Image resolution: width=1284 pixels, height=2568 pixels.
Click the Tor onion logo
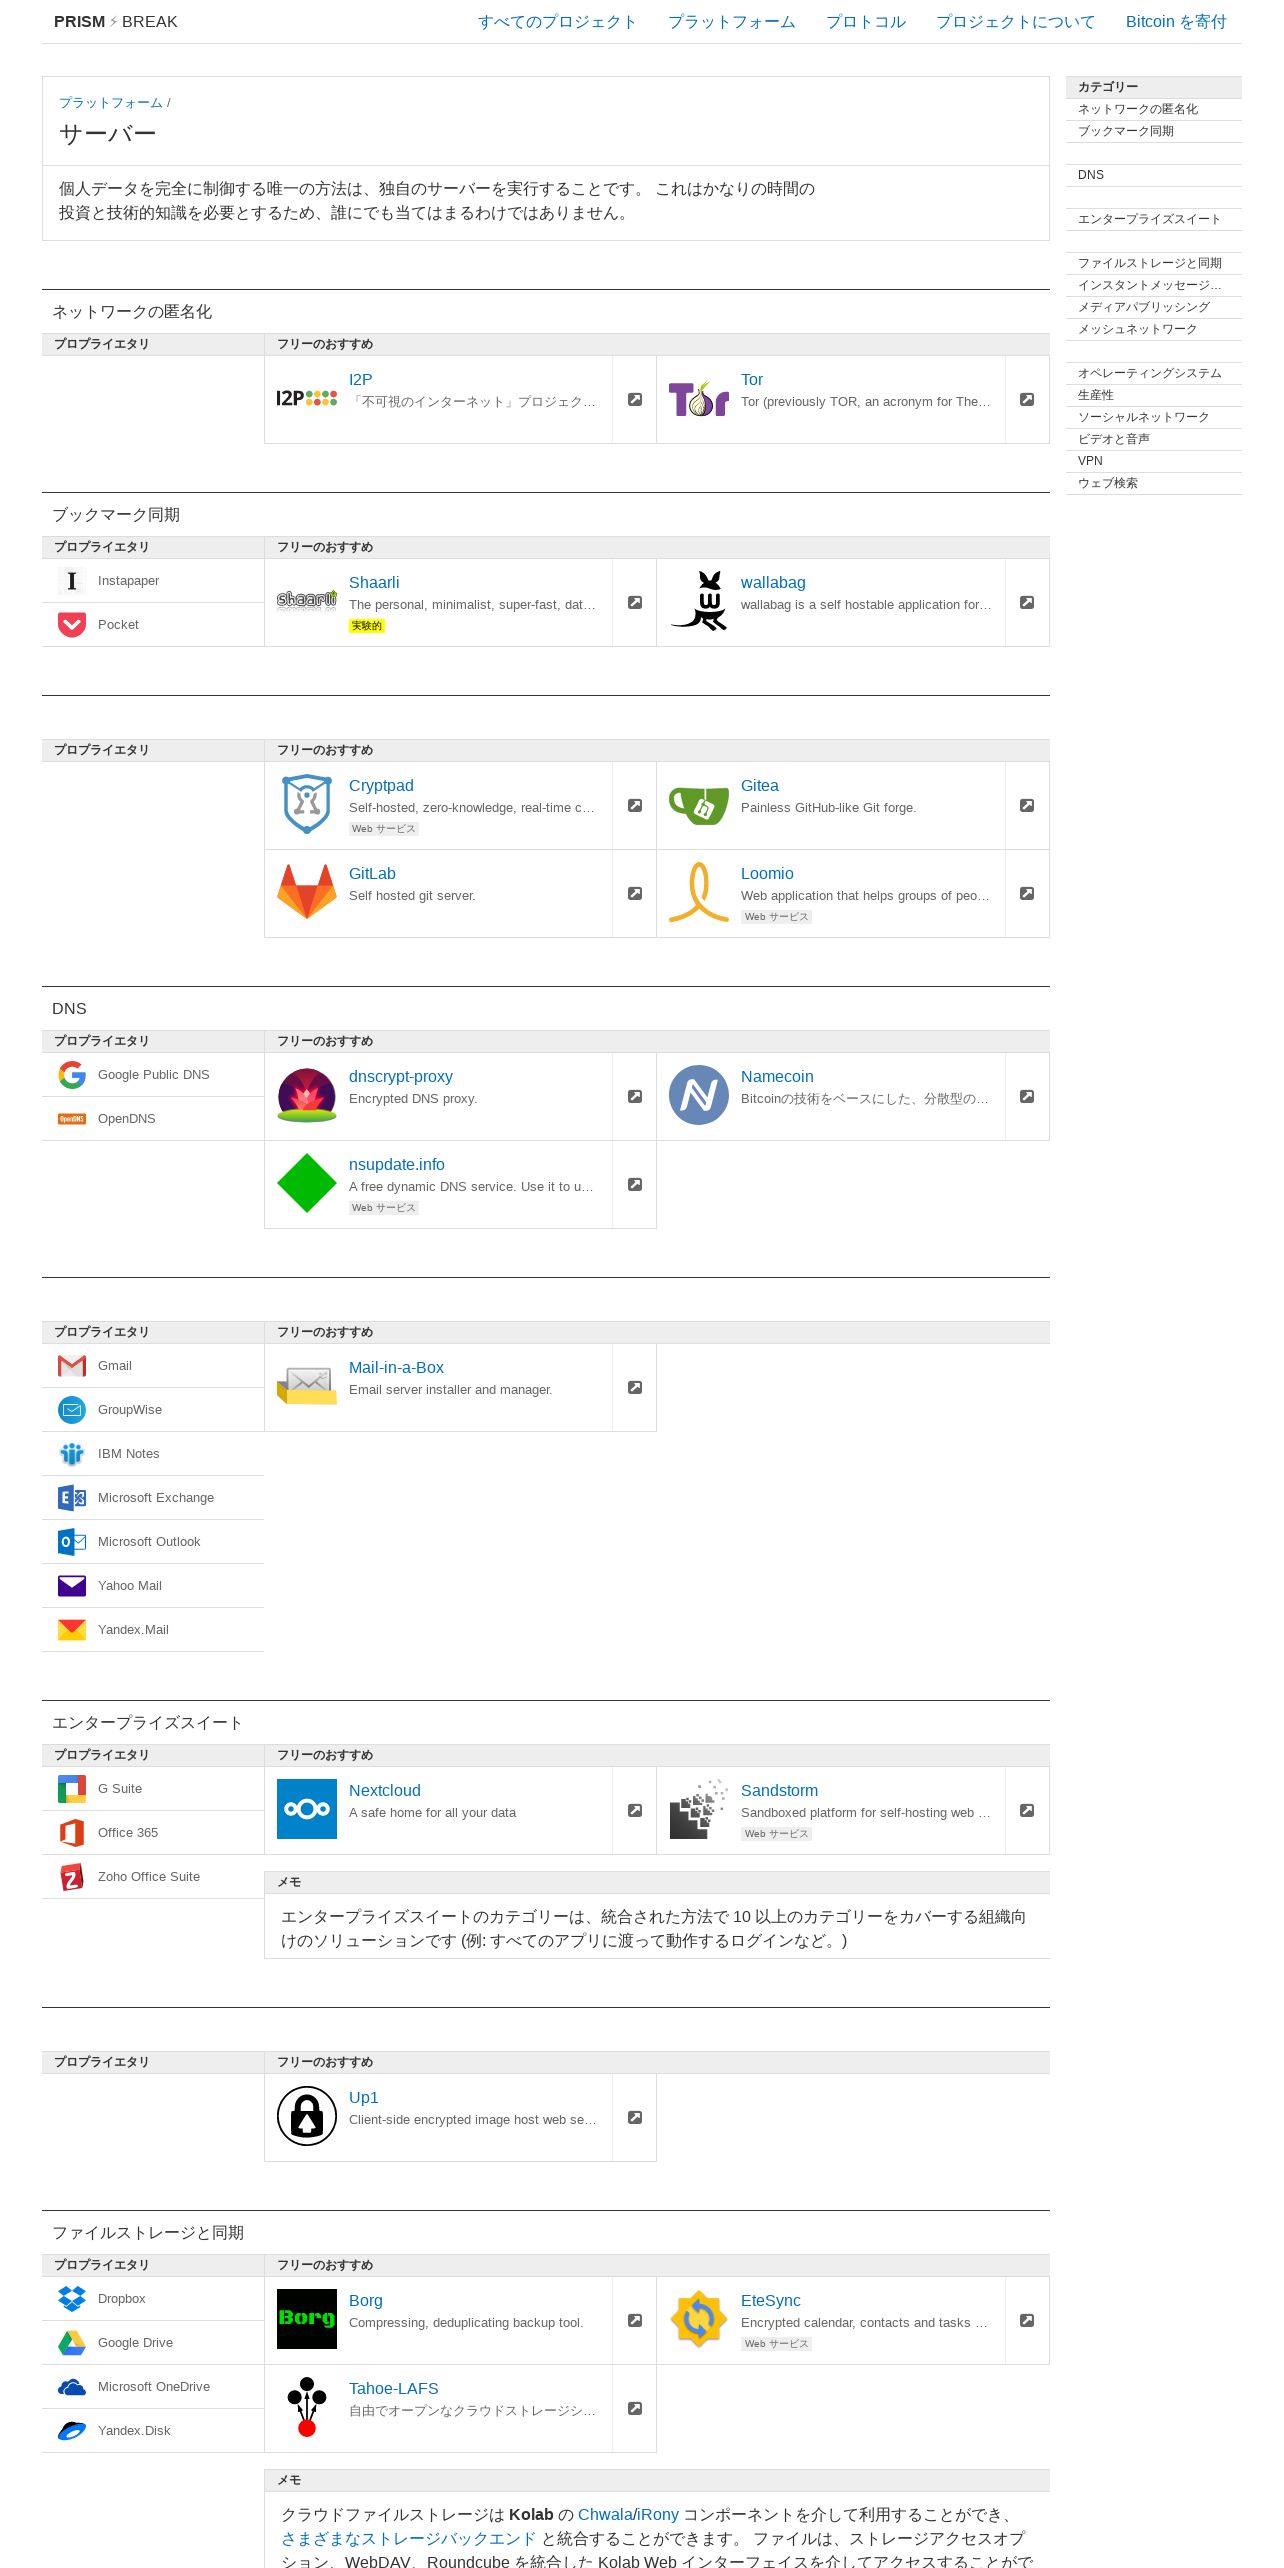tap(698, 399)
